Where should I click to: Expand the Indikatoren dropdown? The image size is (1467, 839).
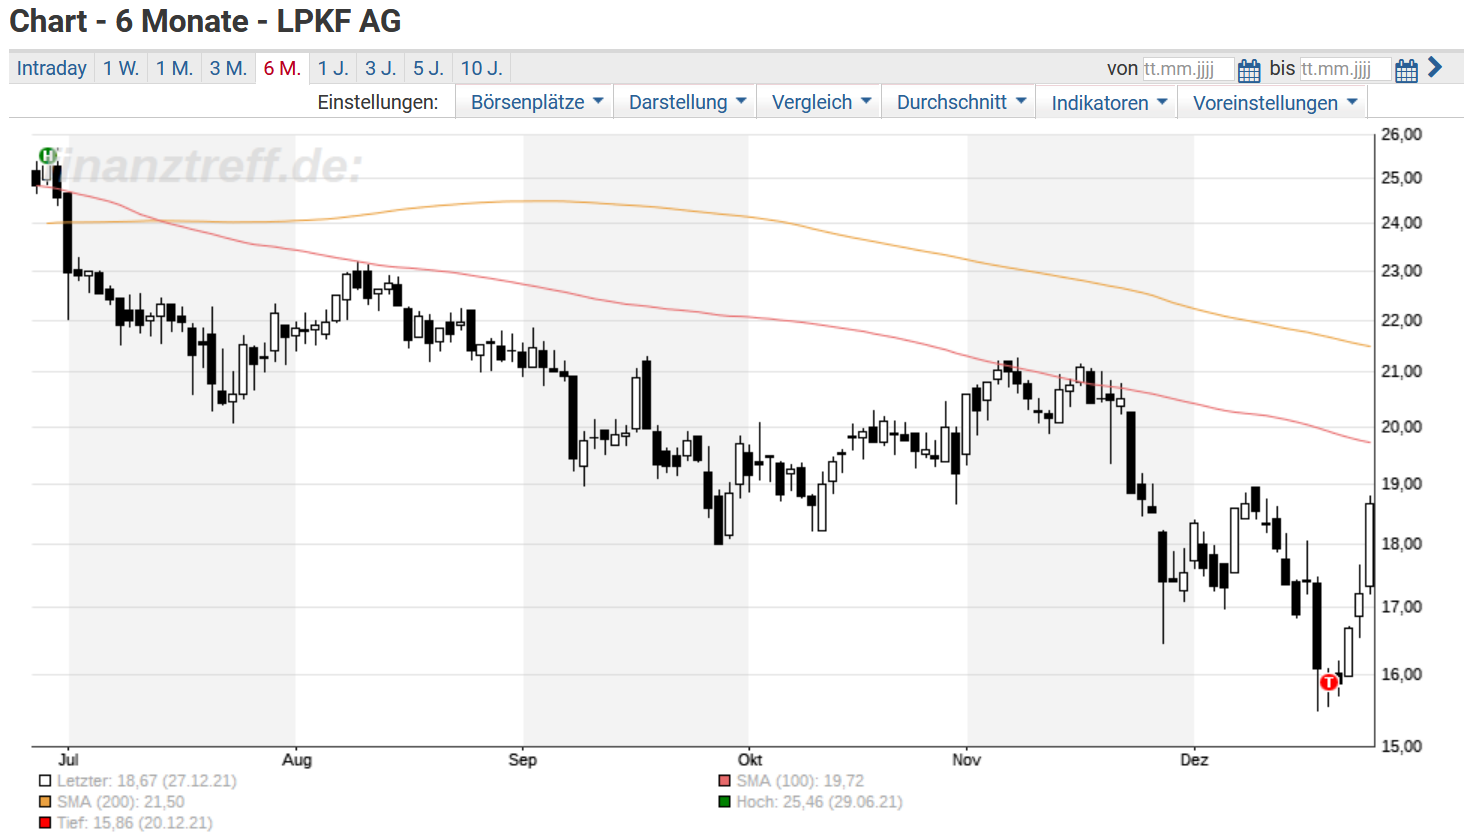[x=1107, y=102]
